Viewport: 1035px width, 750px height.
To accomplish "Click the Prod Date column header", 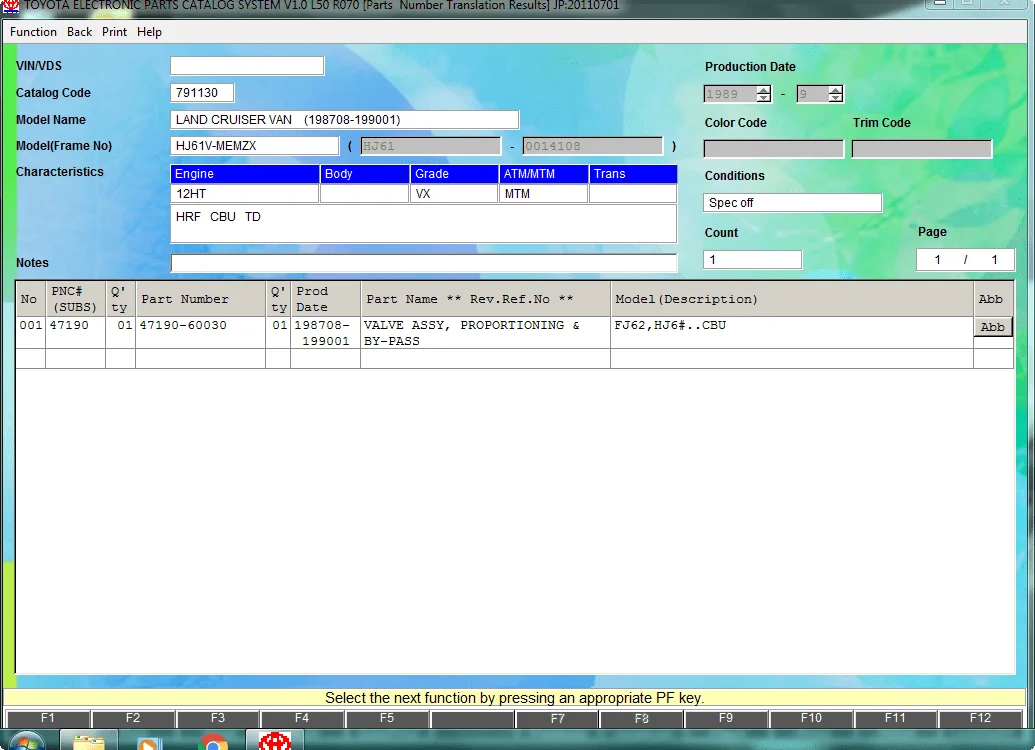I will [x=325, y=299].
